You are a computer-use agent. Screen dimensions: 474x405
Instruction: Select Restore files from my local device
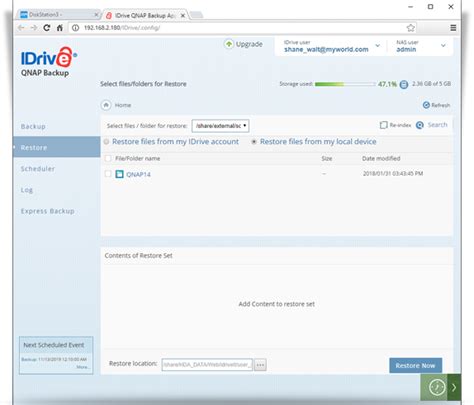[x=254, y=142]
